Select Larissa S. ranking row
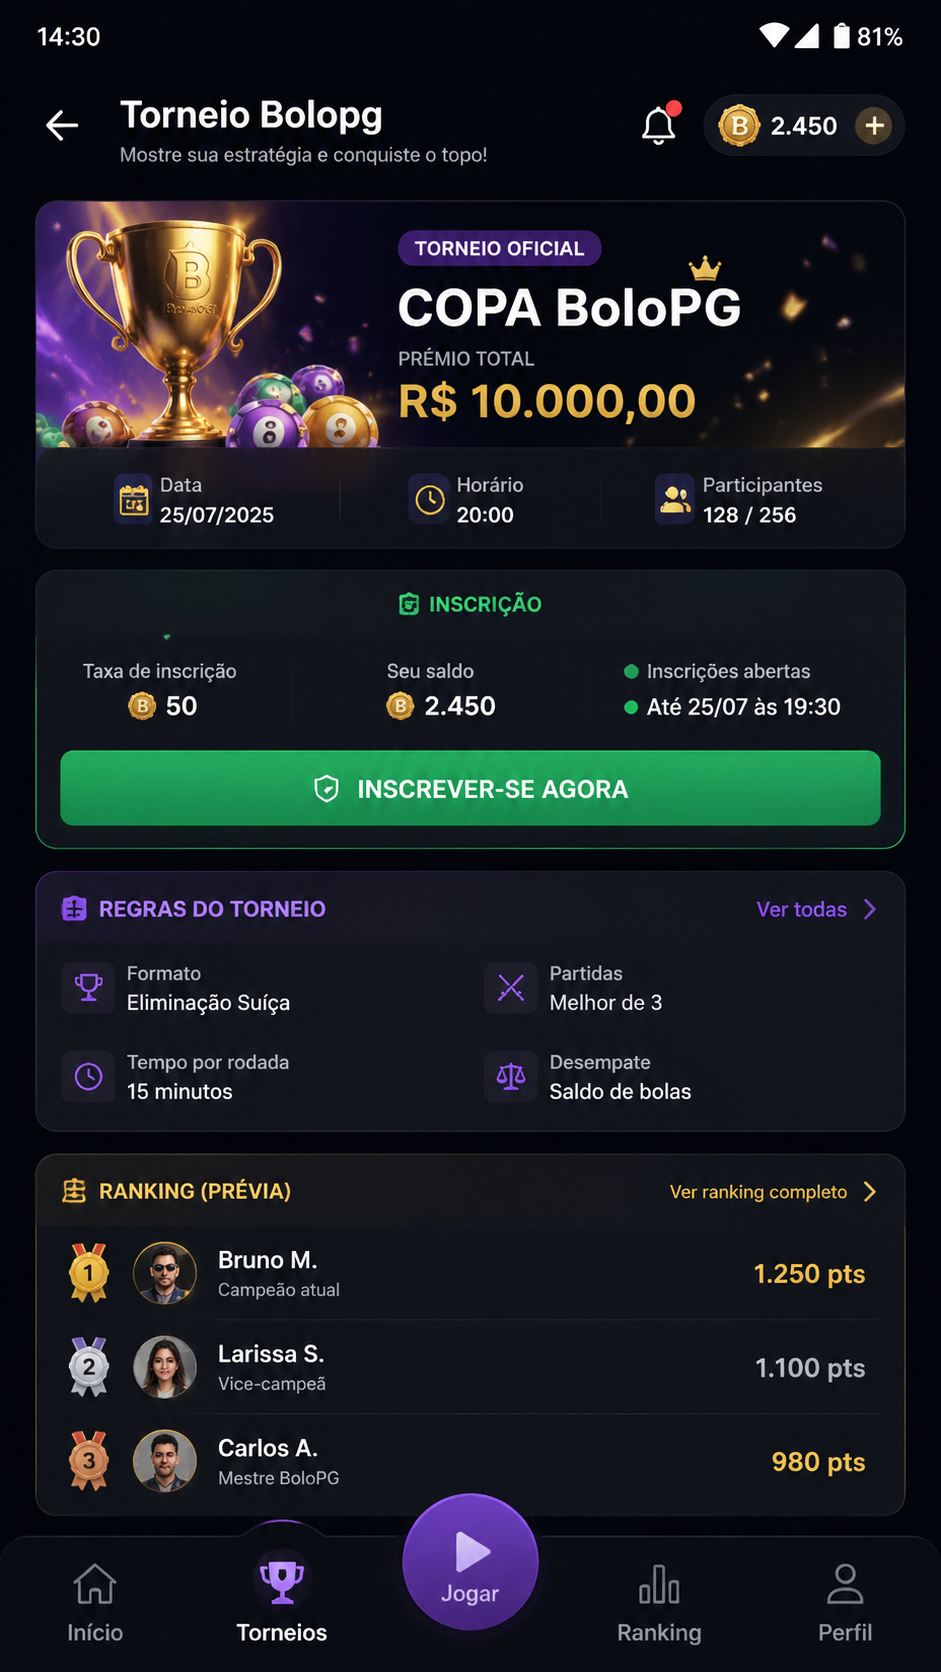 [470, 1367]
